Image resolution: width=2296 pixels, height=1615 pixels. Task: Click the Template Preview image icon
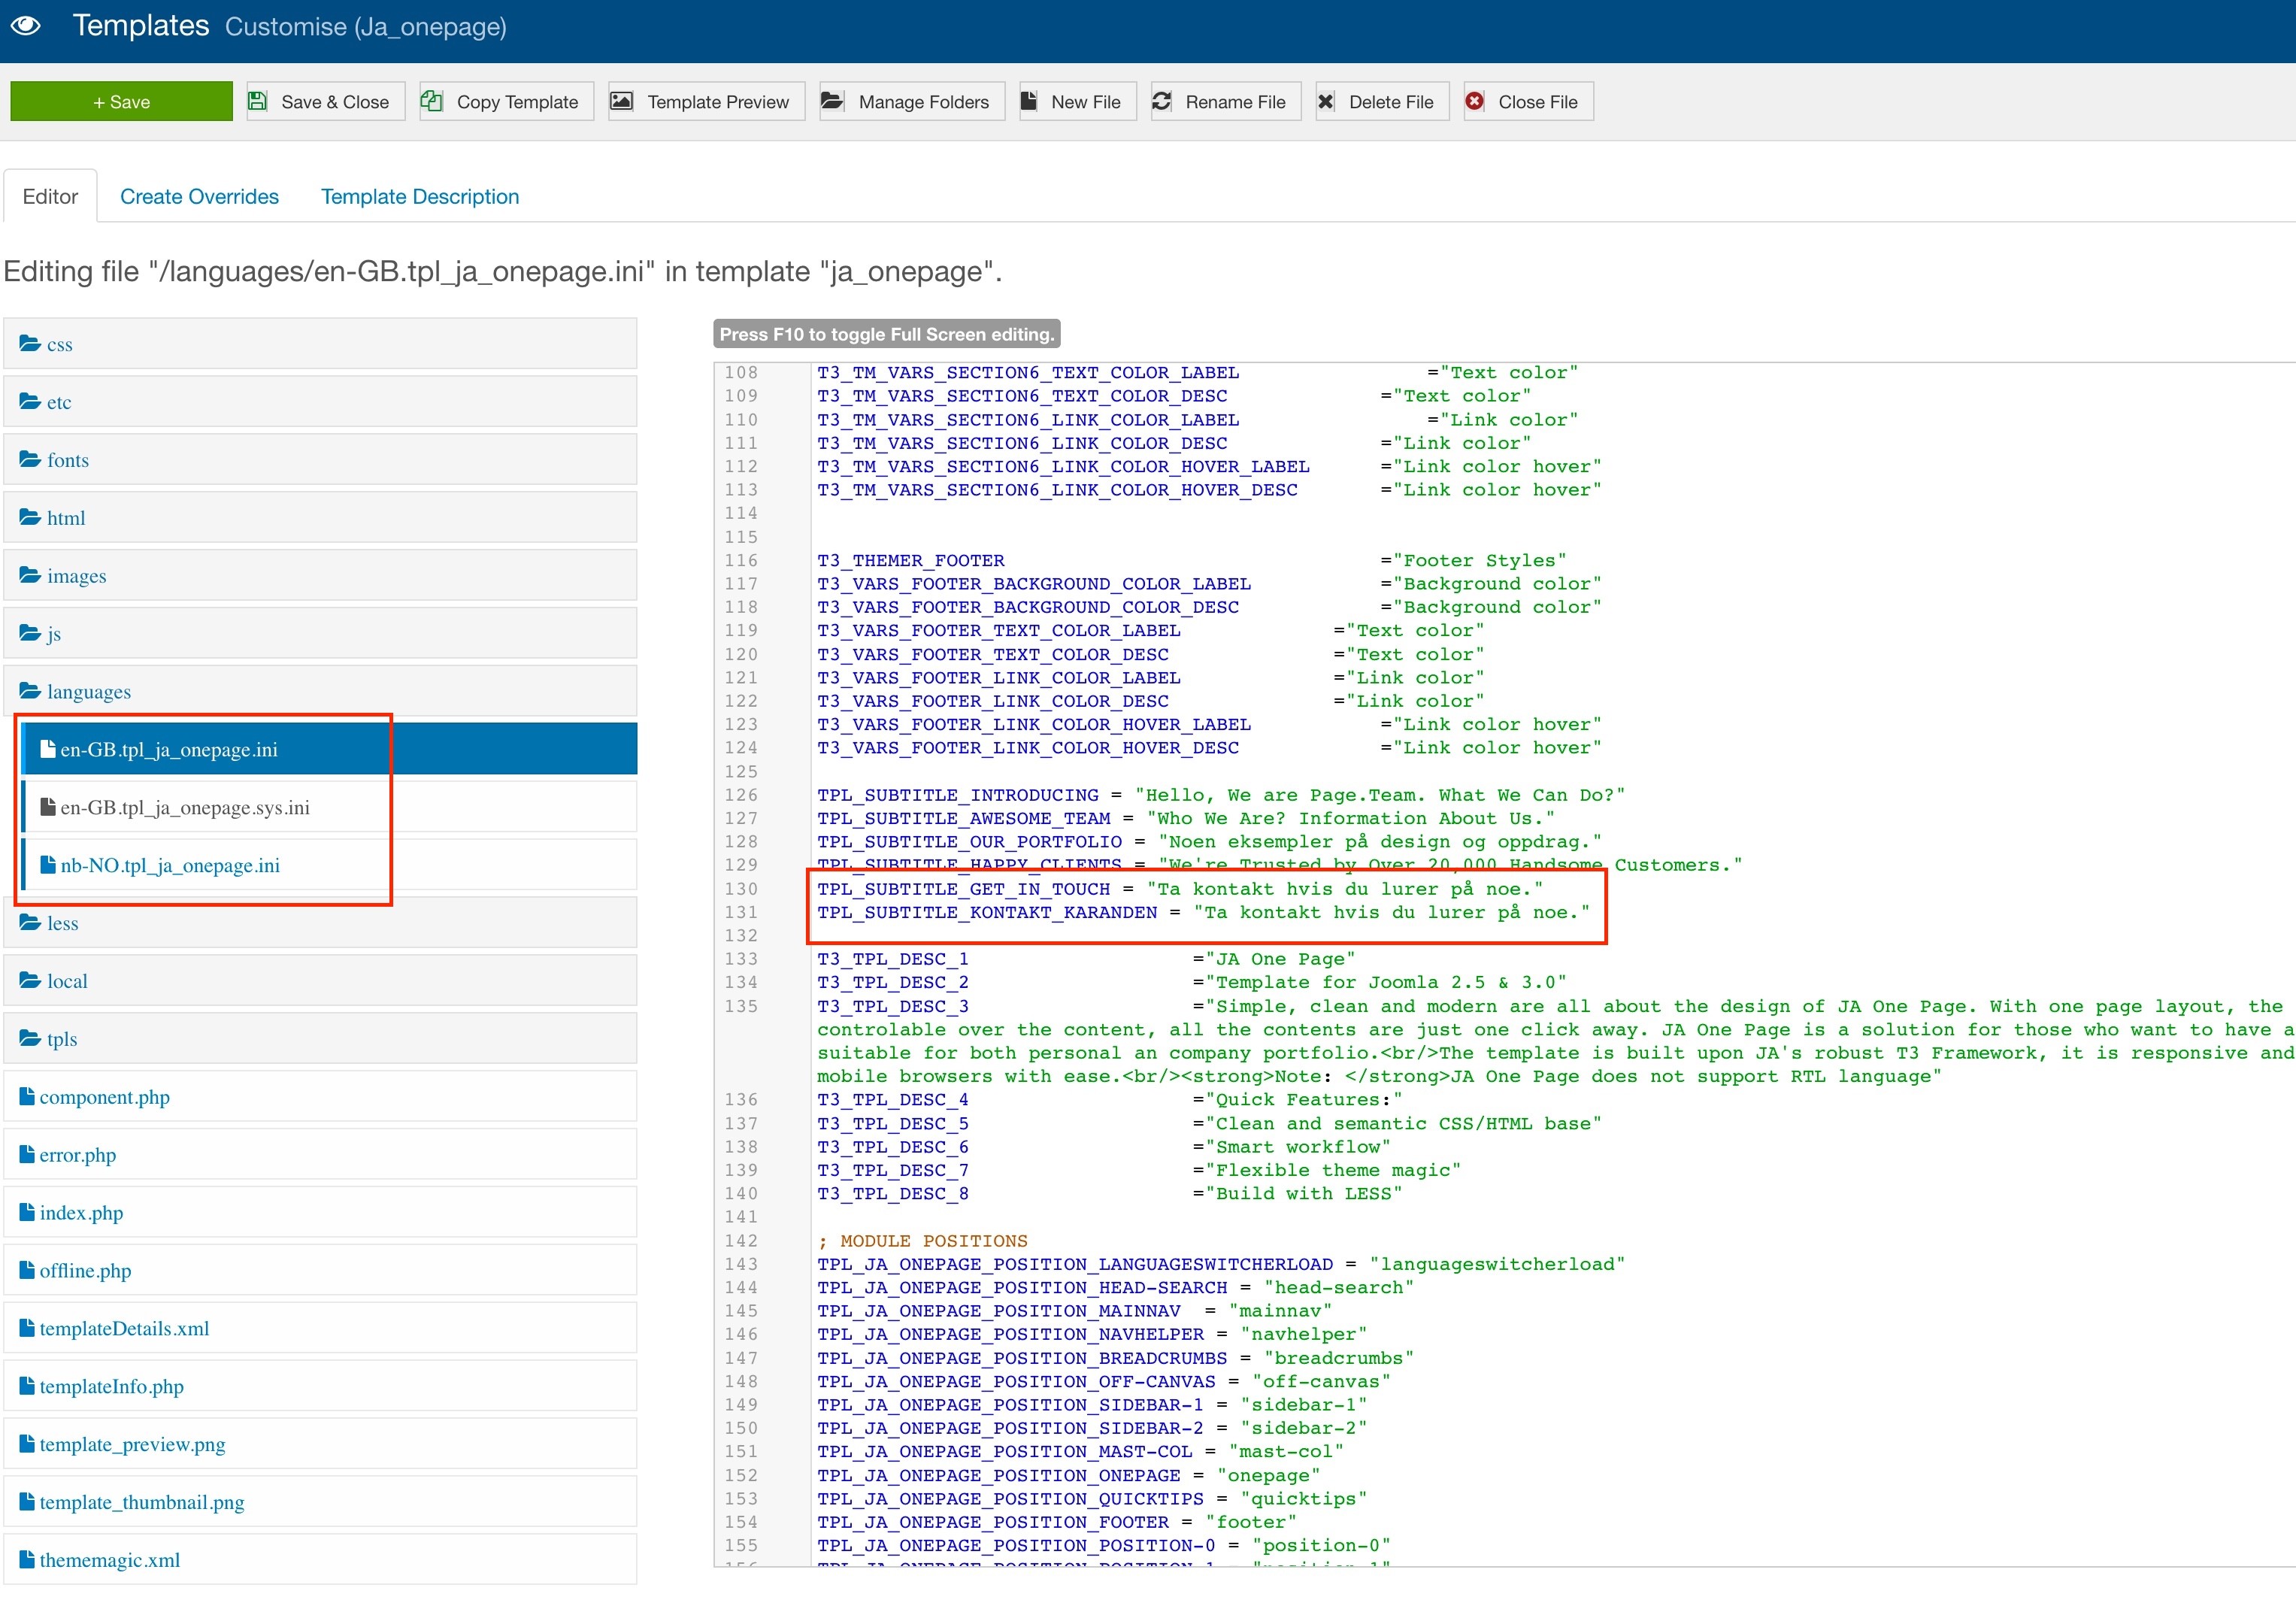pos(622,101)
